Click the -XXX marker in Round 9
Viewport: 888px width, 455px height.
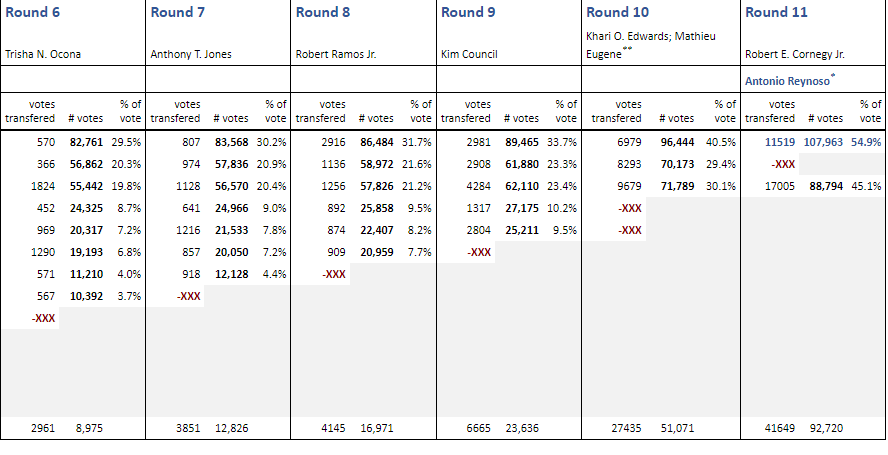[x=480, y=252]
